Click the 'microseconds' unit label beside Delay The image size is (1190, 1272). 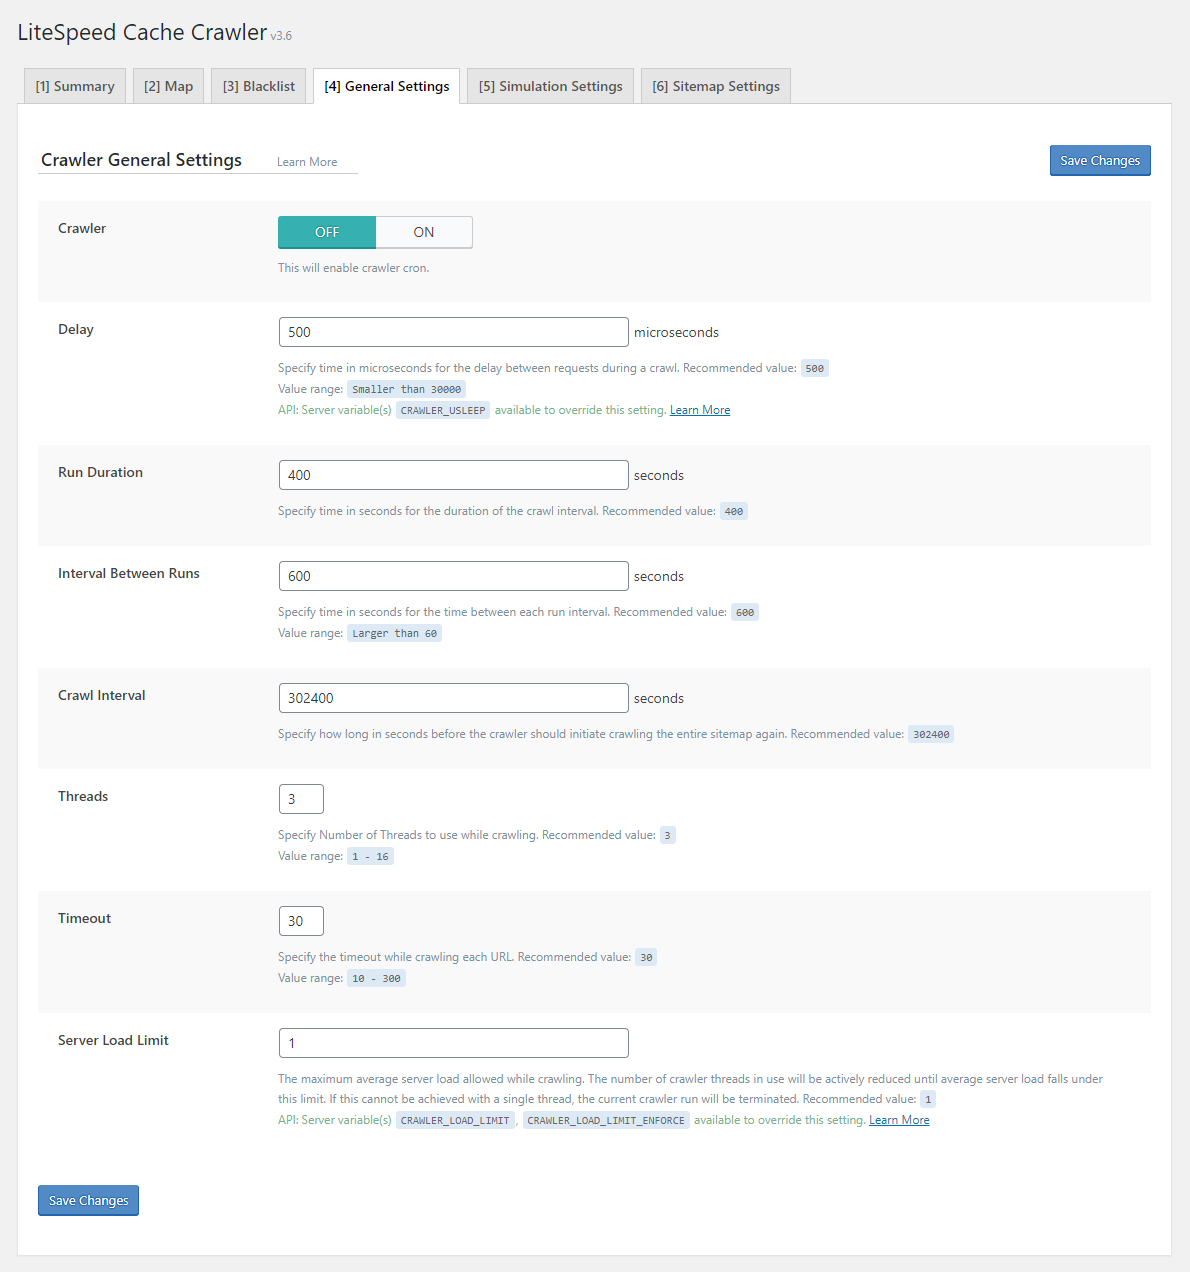click(676, 332)
